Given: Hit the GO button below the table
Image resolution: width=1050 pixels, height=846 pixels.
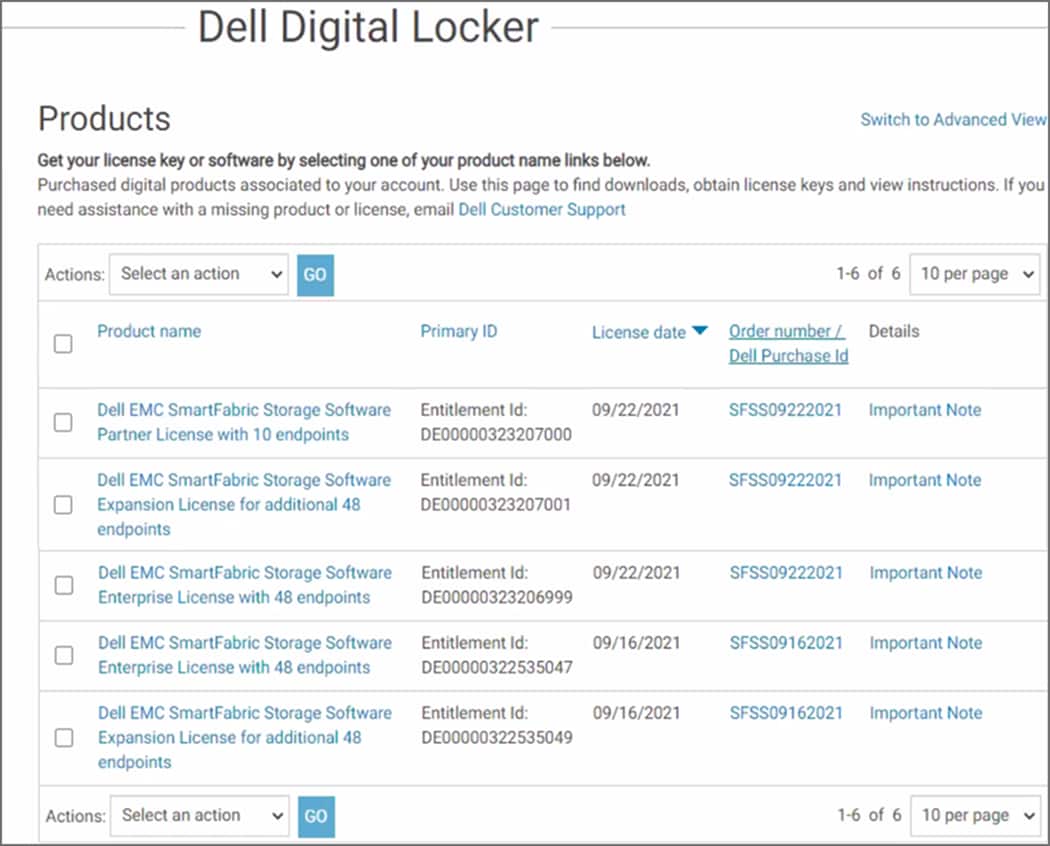Looking at the screenshot, I should [316, 817].
